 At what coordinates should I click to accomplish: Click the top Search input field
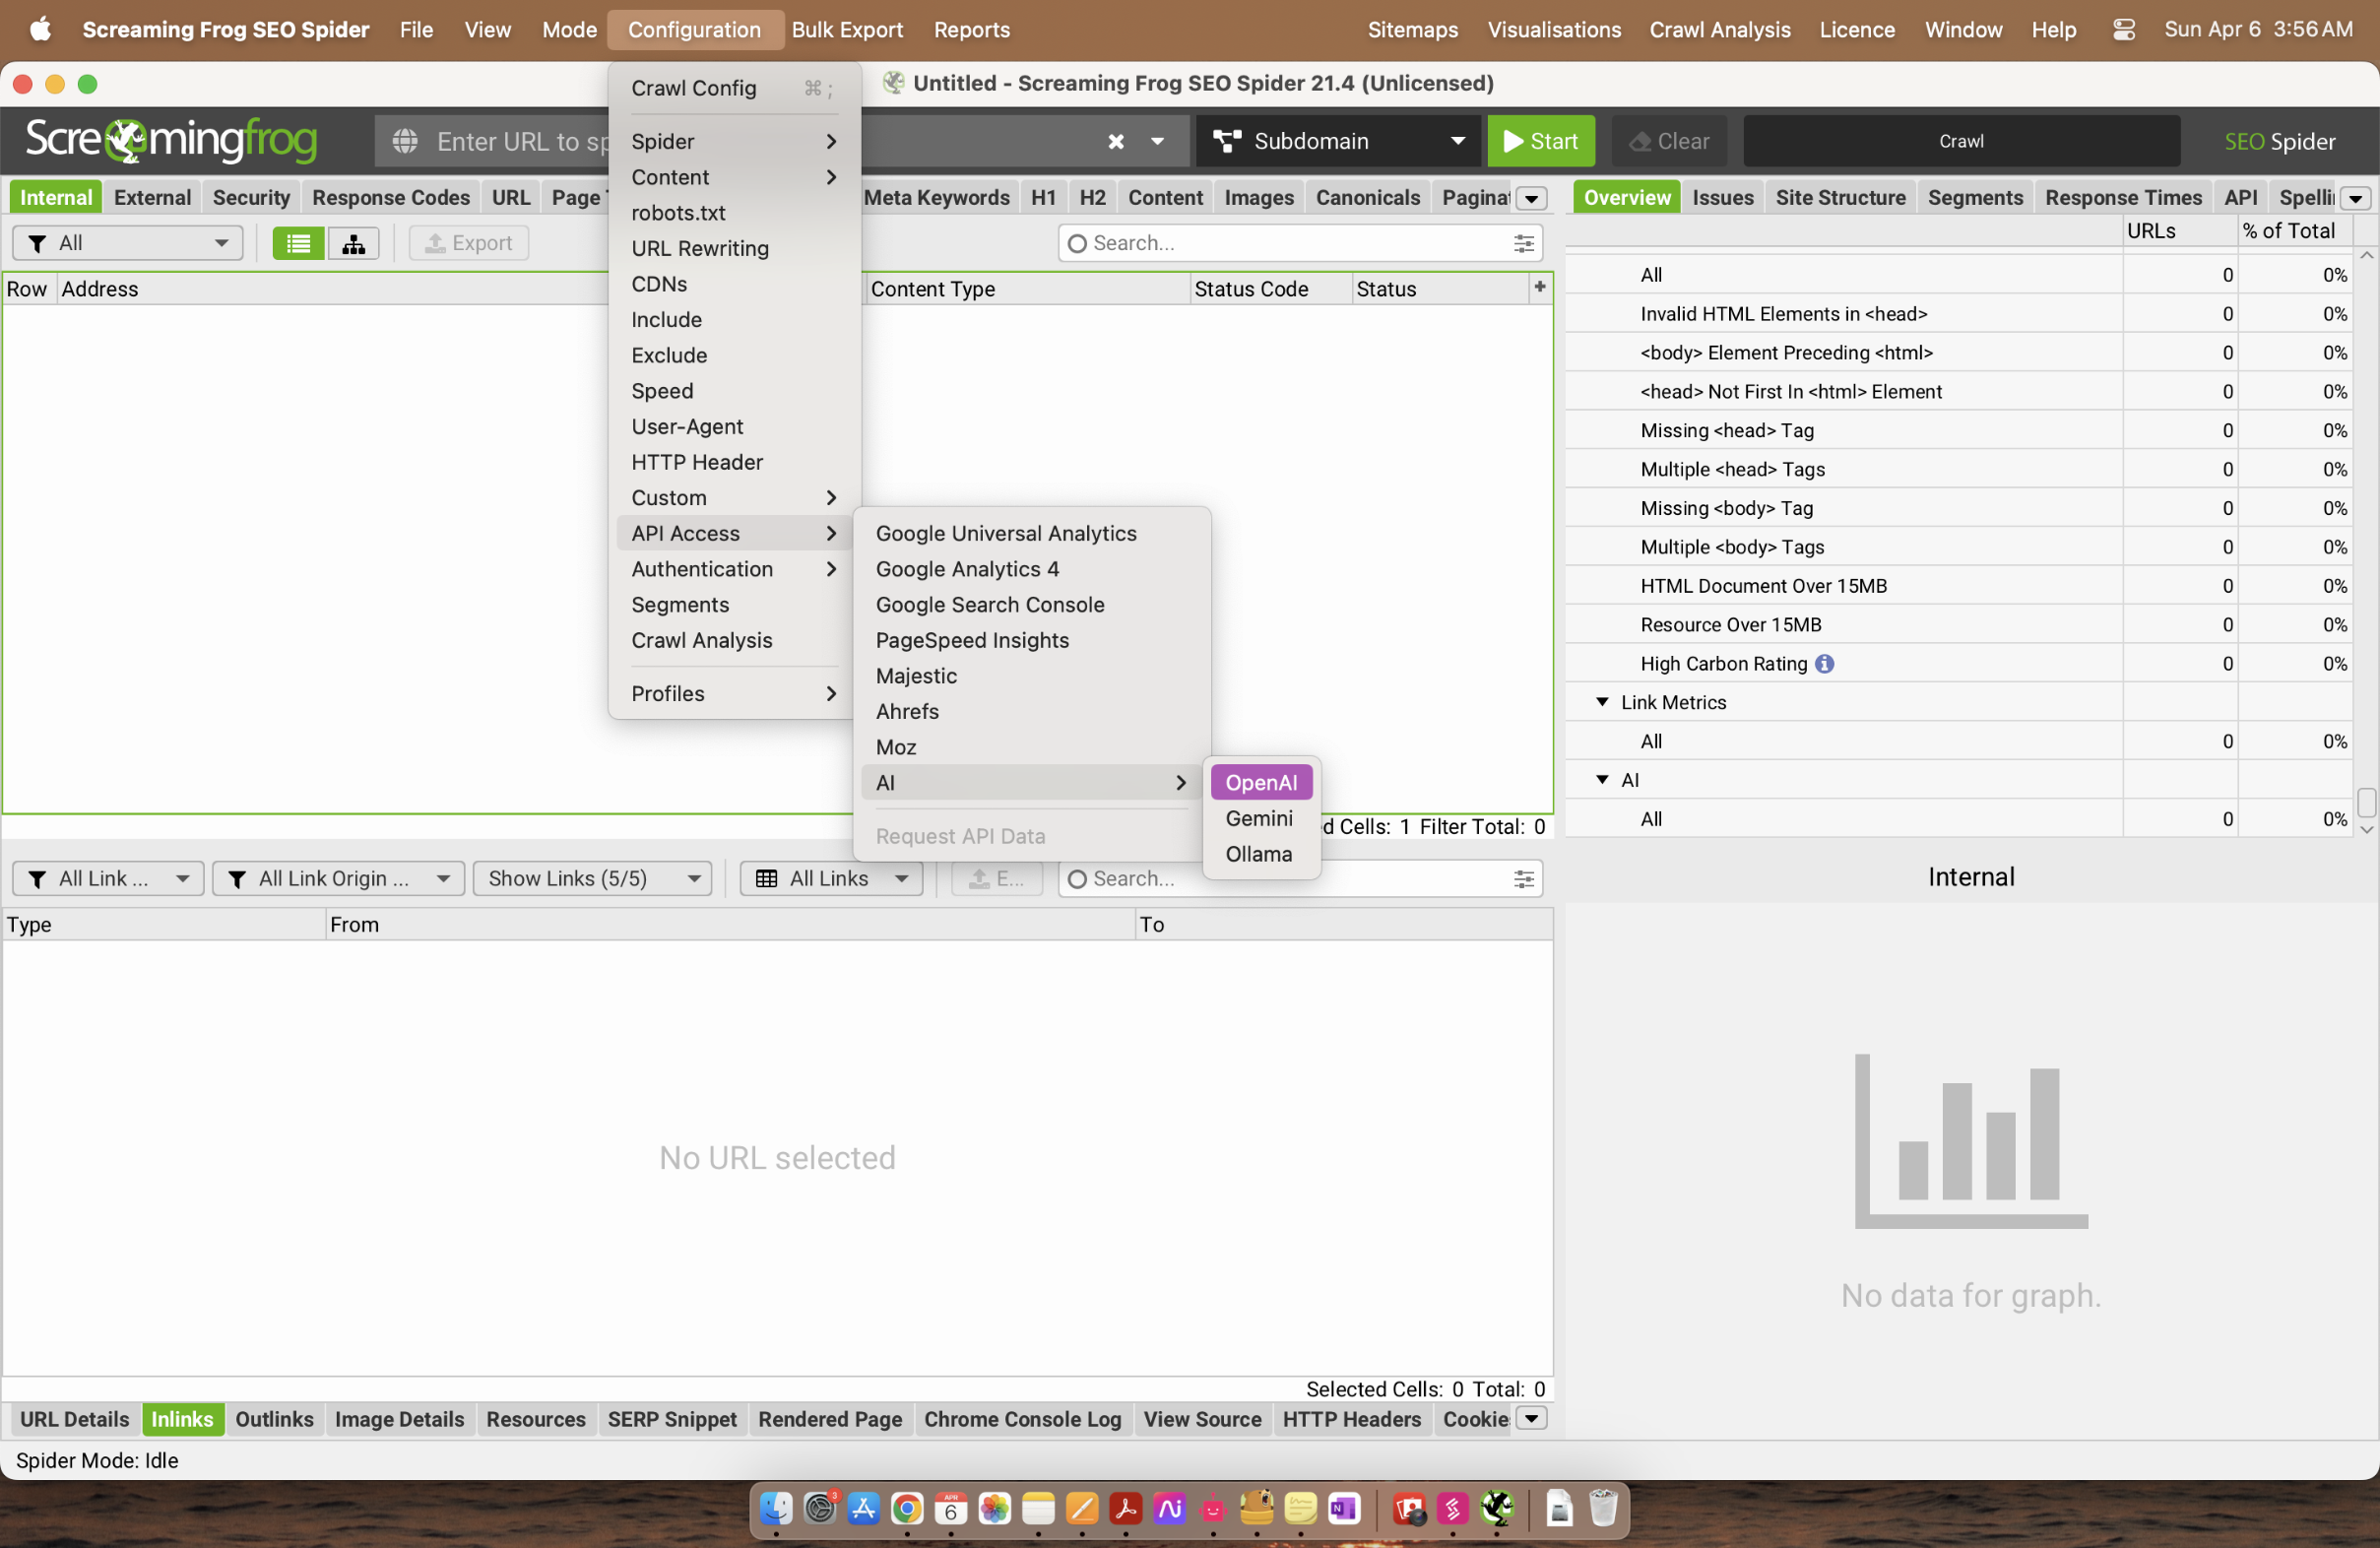tap(1290, 243)
